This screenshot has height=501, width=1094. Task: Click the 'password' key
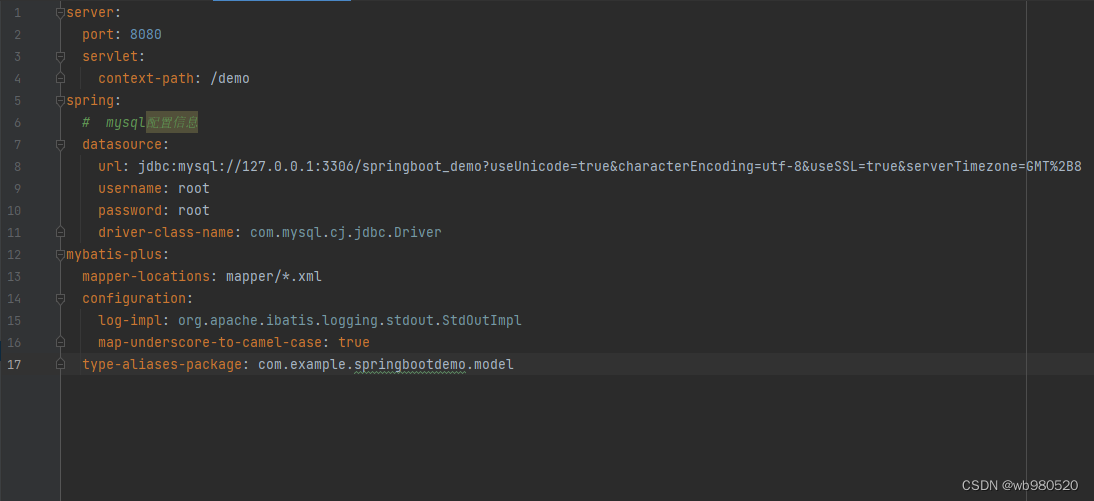(130, 211)
